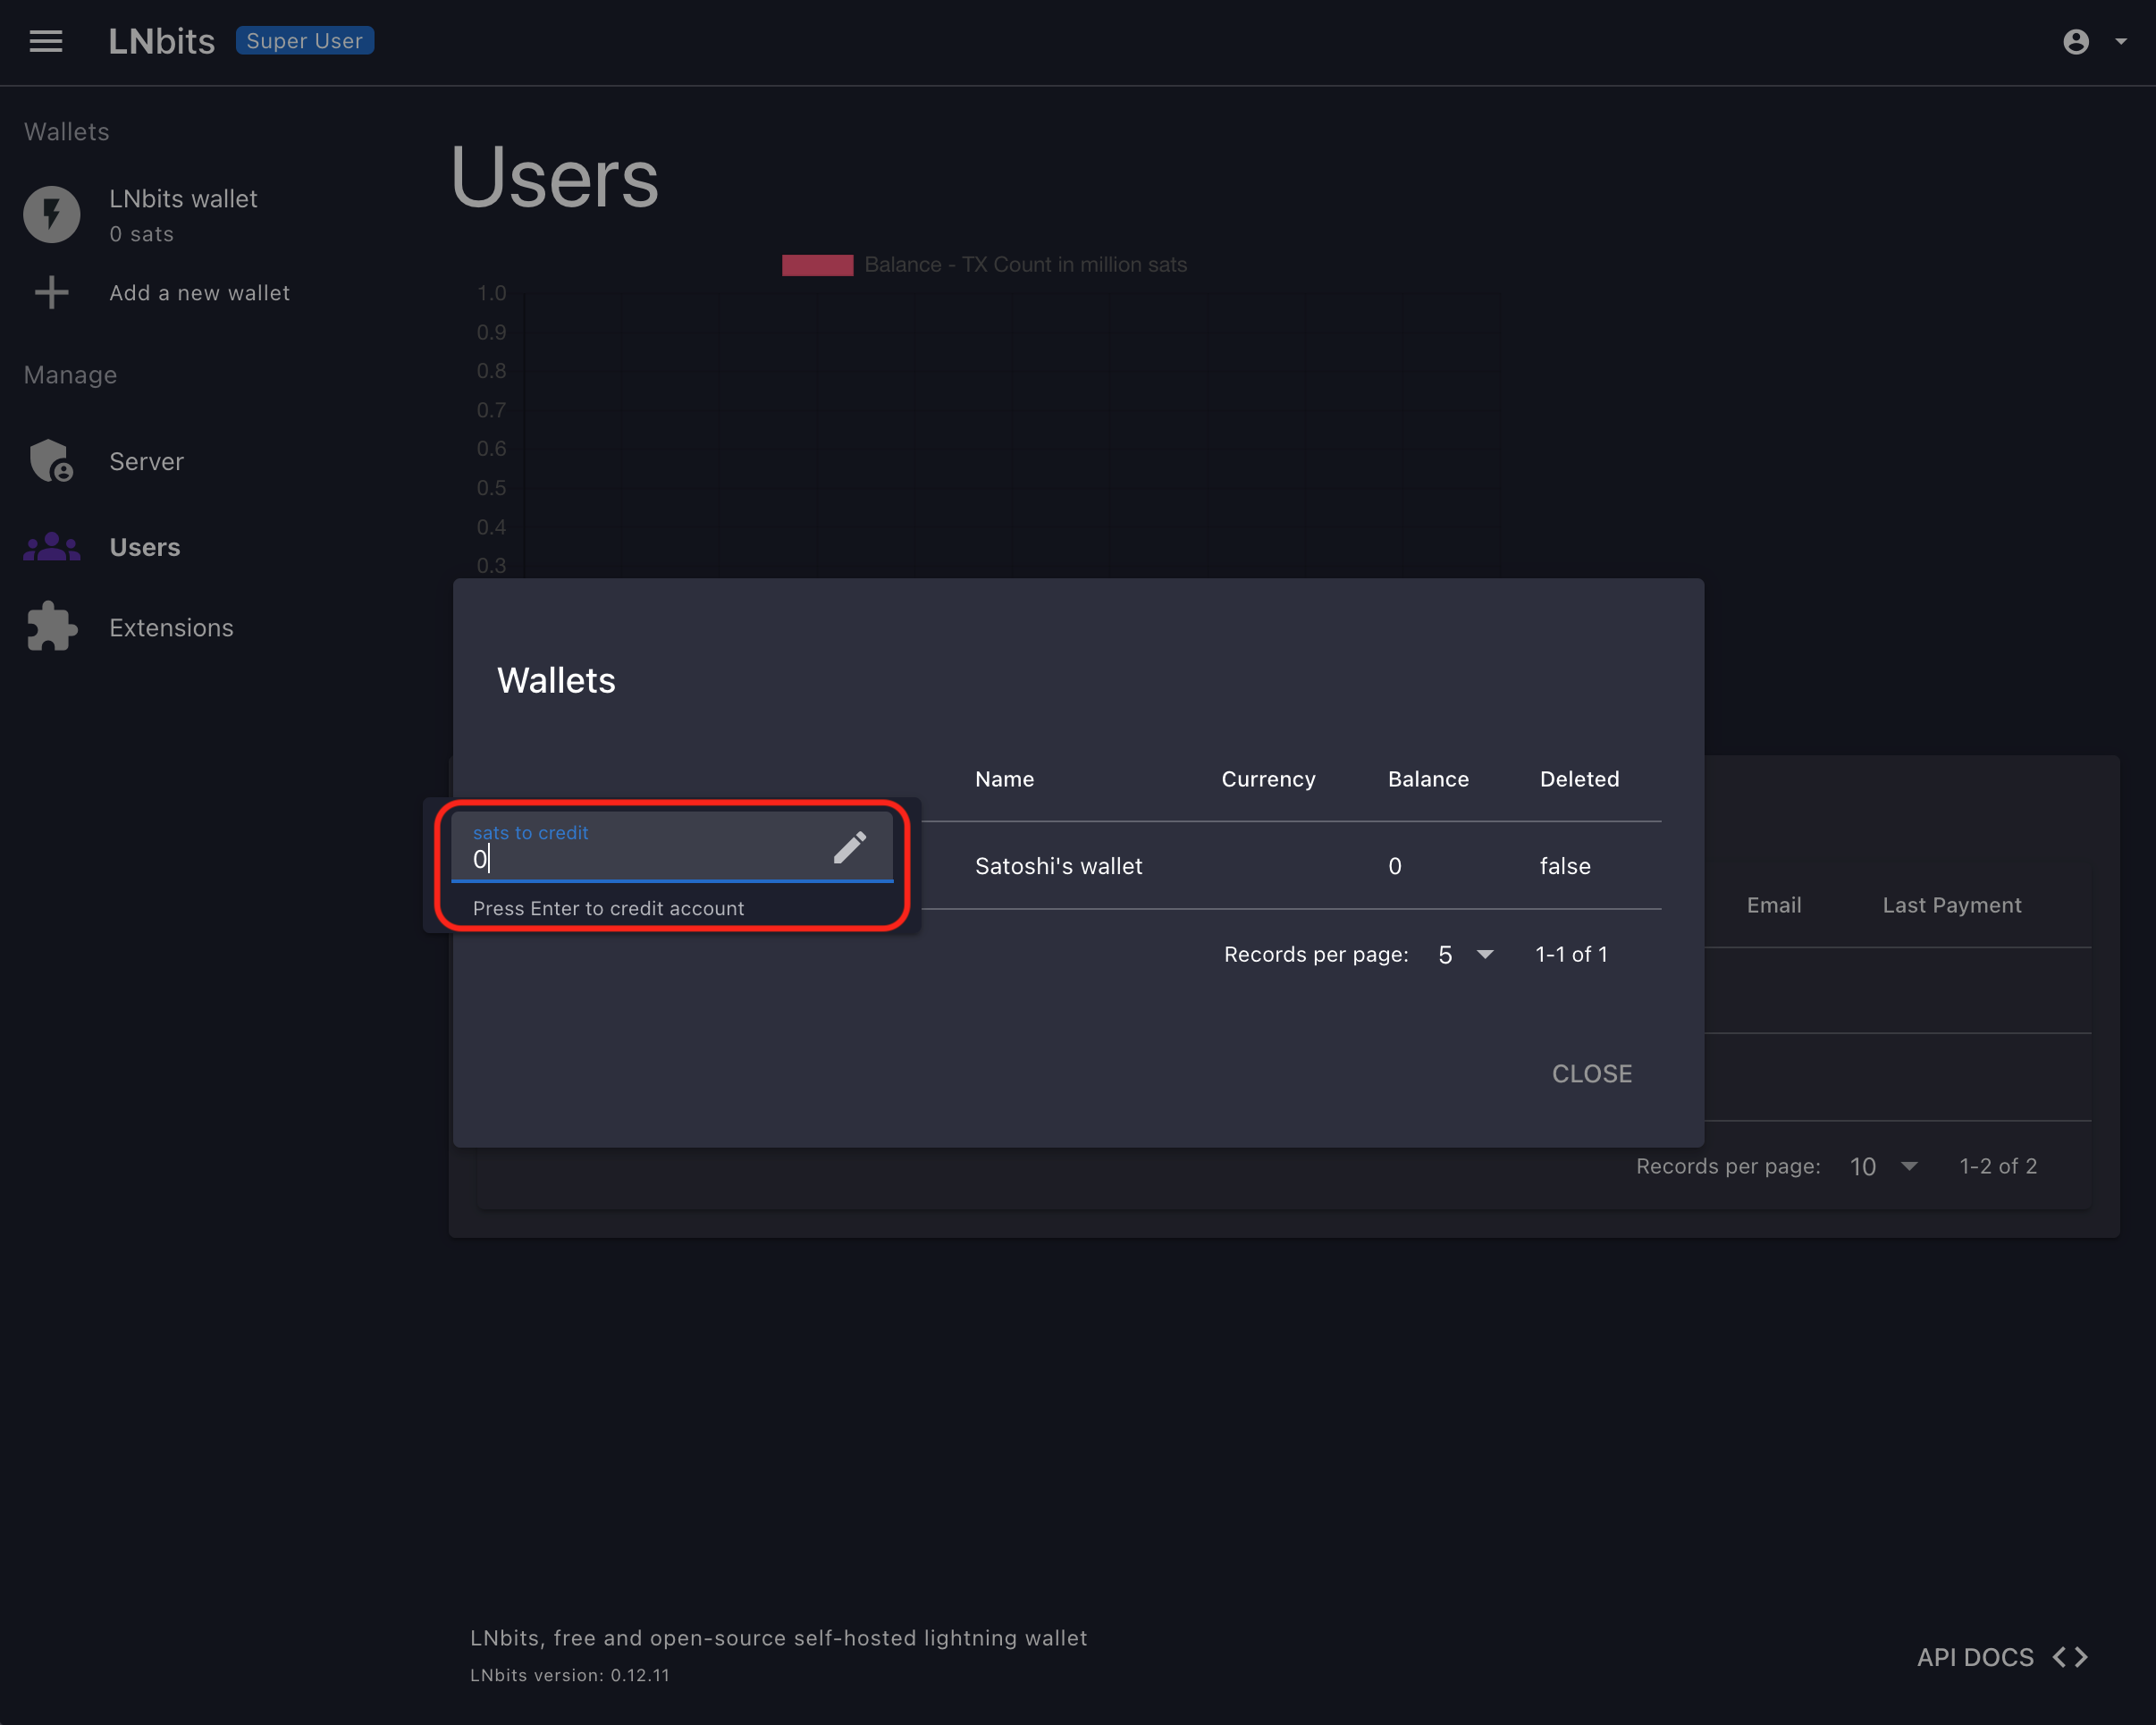Open the Server menu item
This screenshot has height=1725, width=2156.
pyautogui.click(x=146, y=461)
